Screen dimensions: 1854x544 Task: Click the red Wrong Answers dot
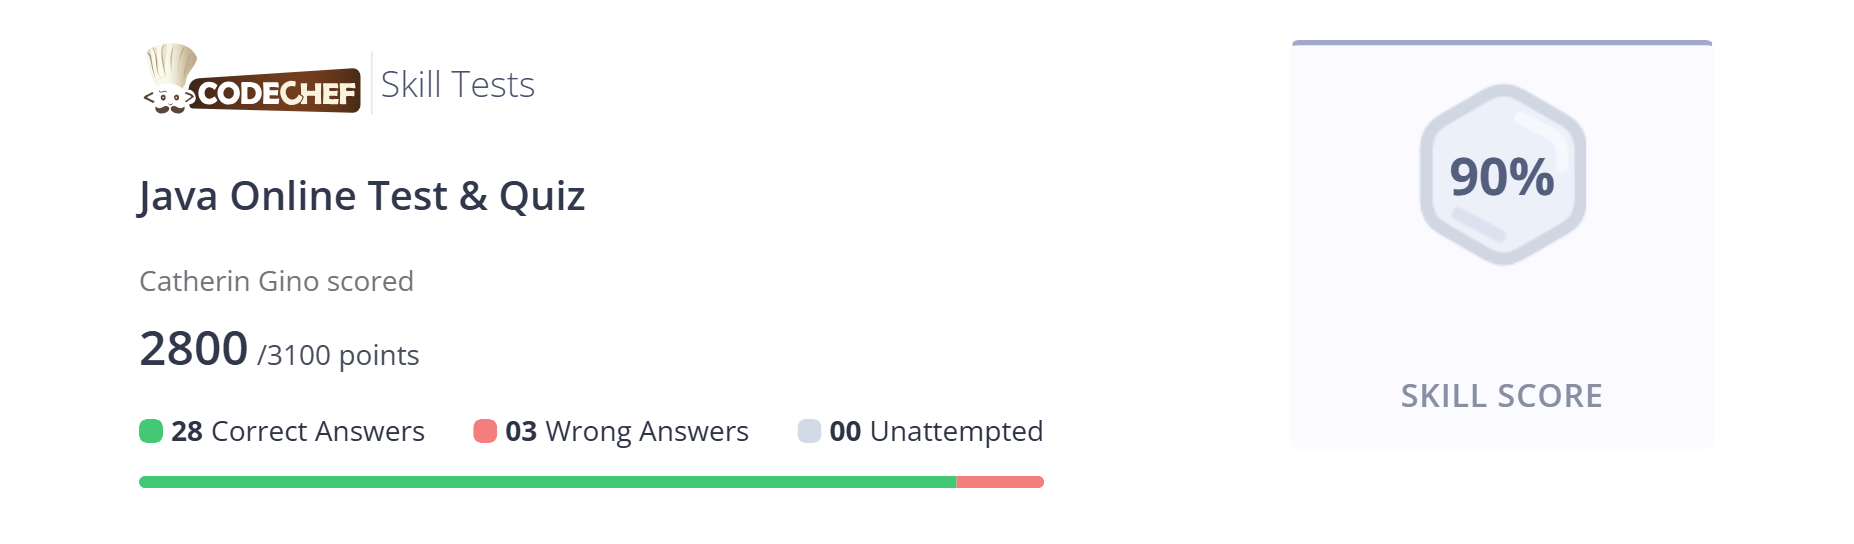click(485, 431)
